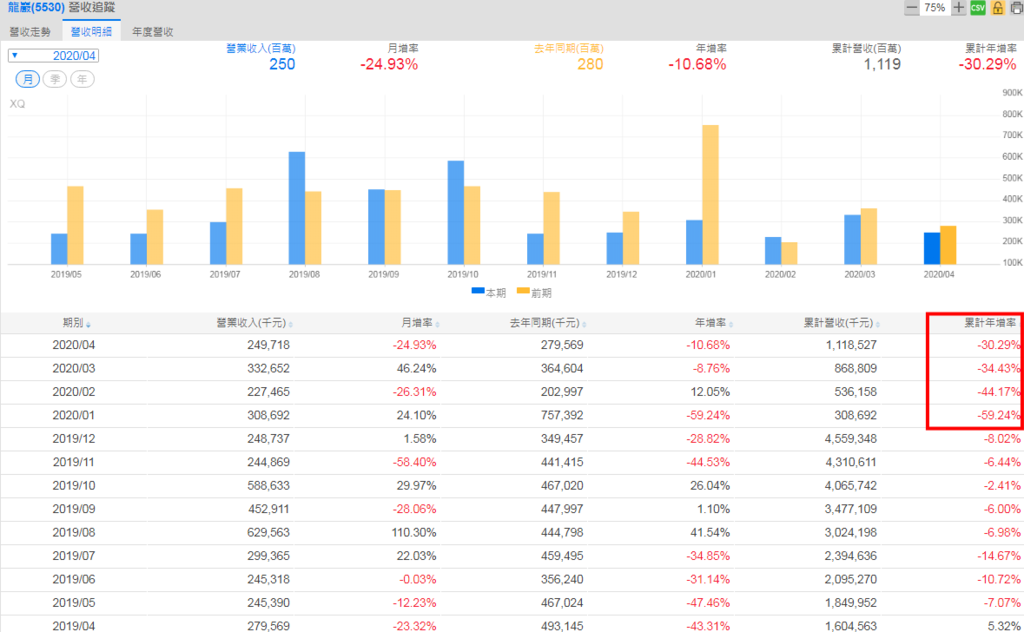The width and height of the screenshot is (1024, 632).
Task: Select the dark blue 2020/04 chart bar
Action: tap(932, 248)
